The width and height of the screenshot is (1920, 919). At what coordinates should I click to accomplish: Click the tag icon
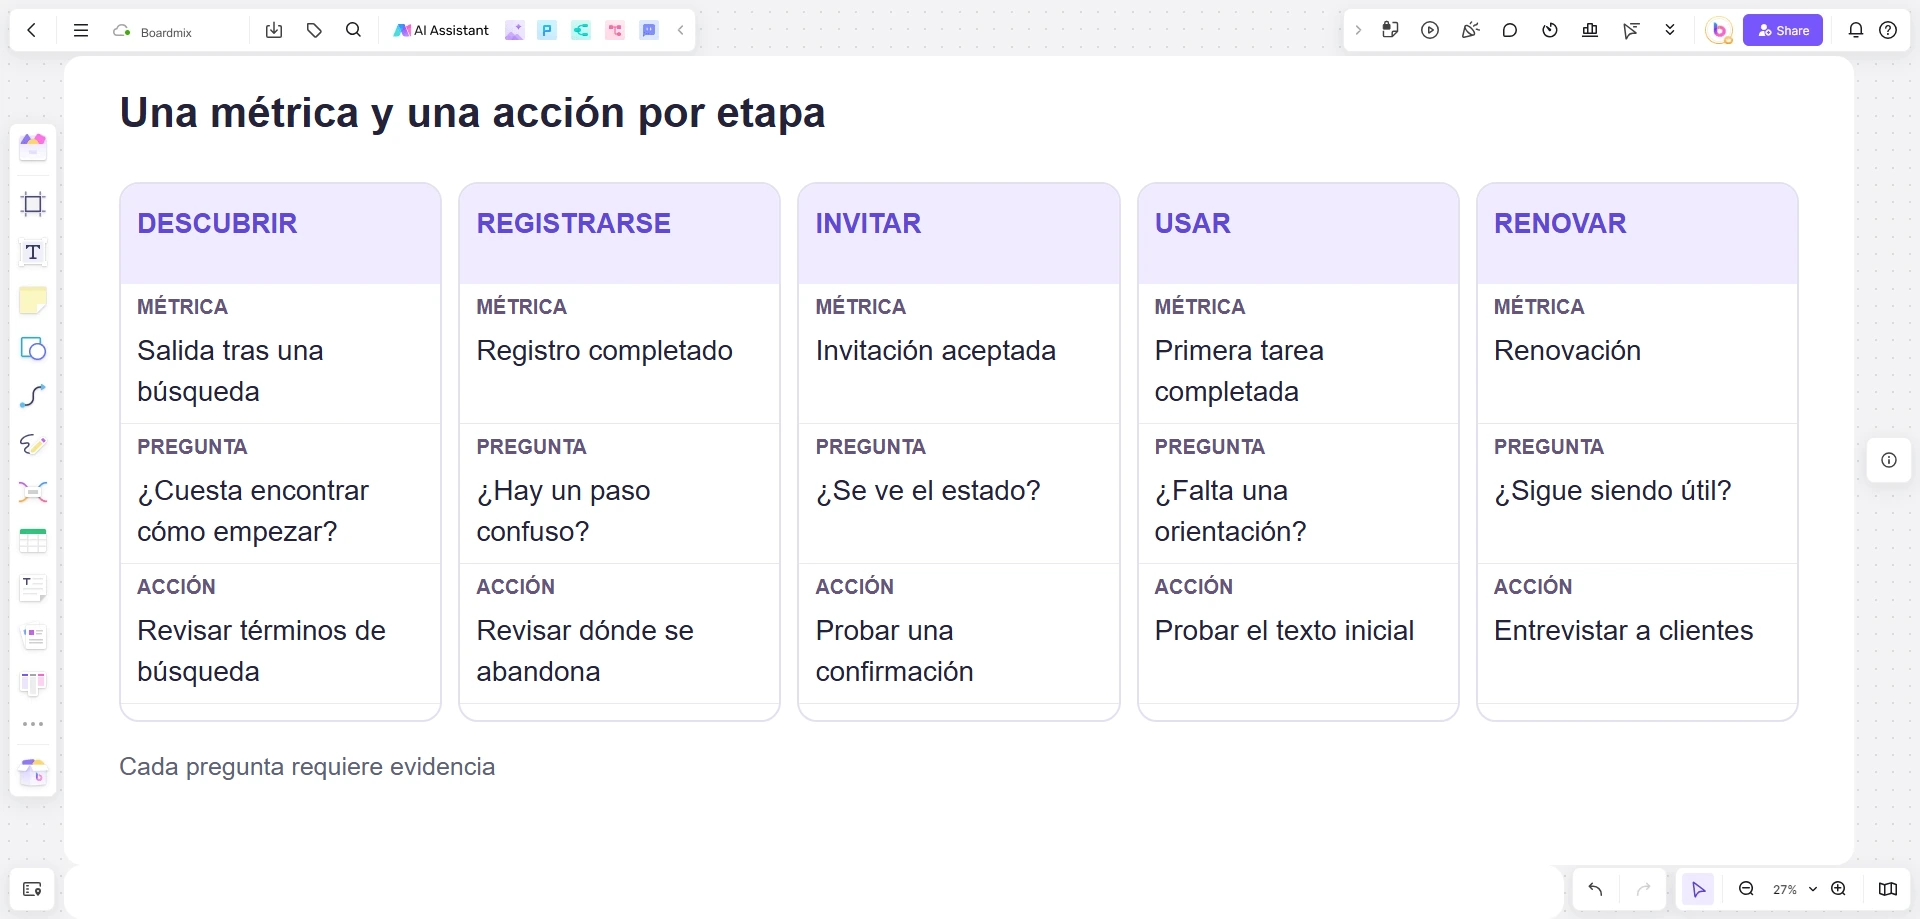coord(314,30)
